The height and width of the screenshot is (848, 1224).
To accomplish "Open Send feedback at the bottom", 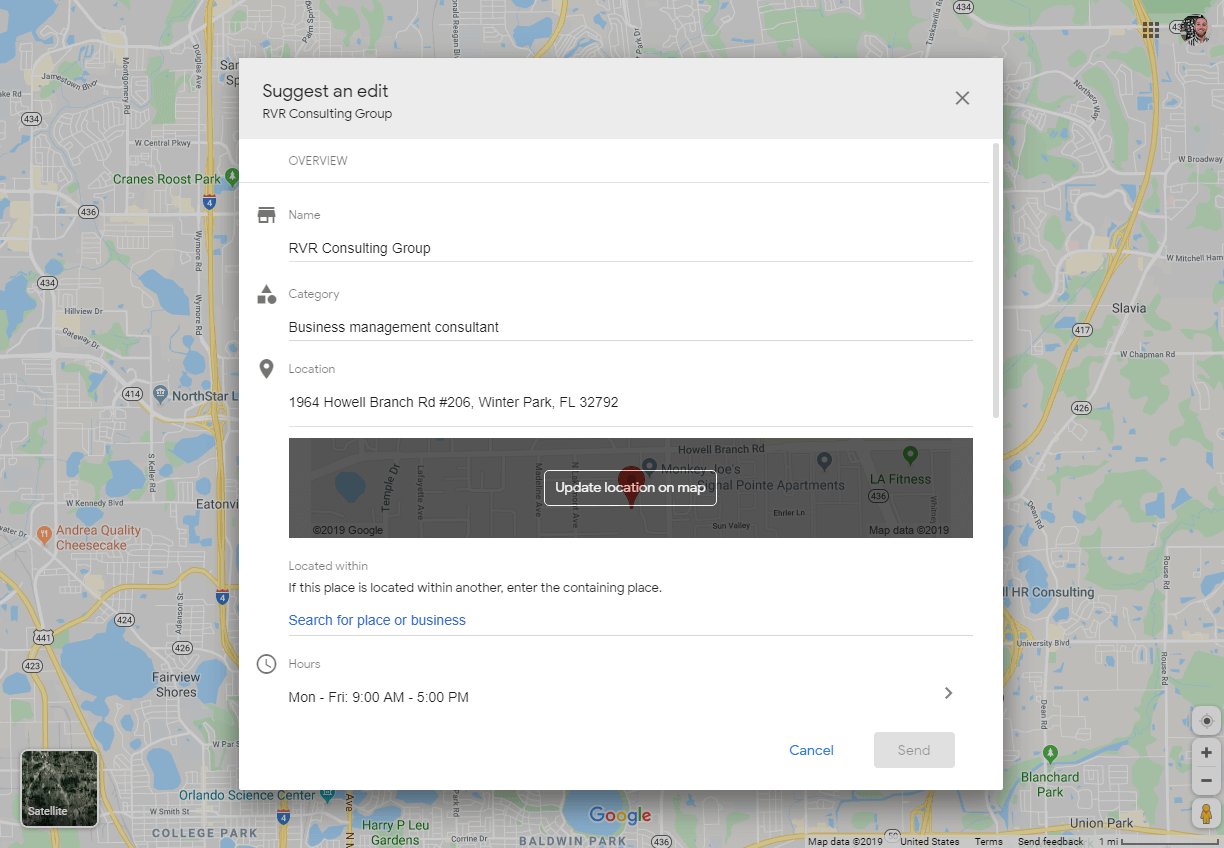I will pyautogui.click(x=1049, y=841).
